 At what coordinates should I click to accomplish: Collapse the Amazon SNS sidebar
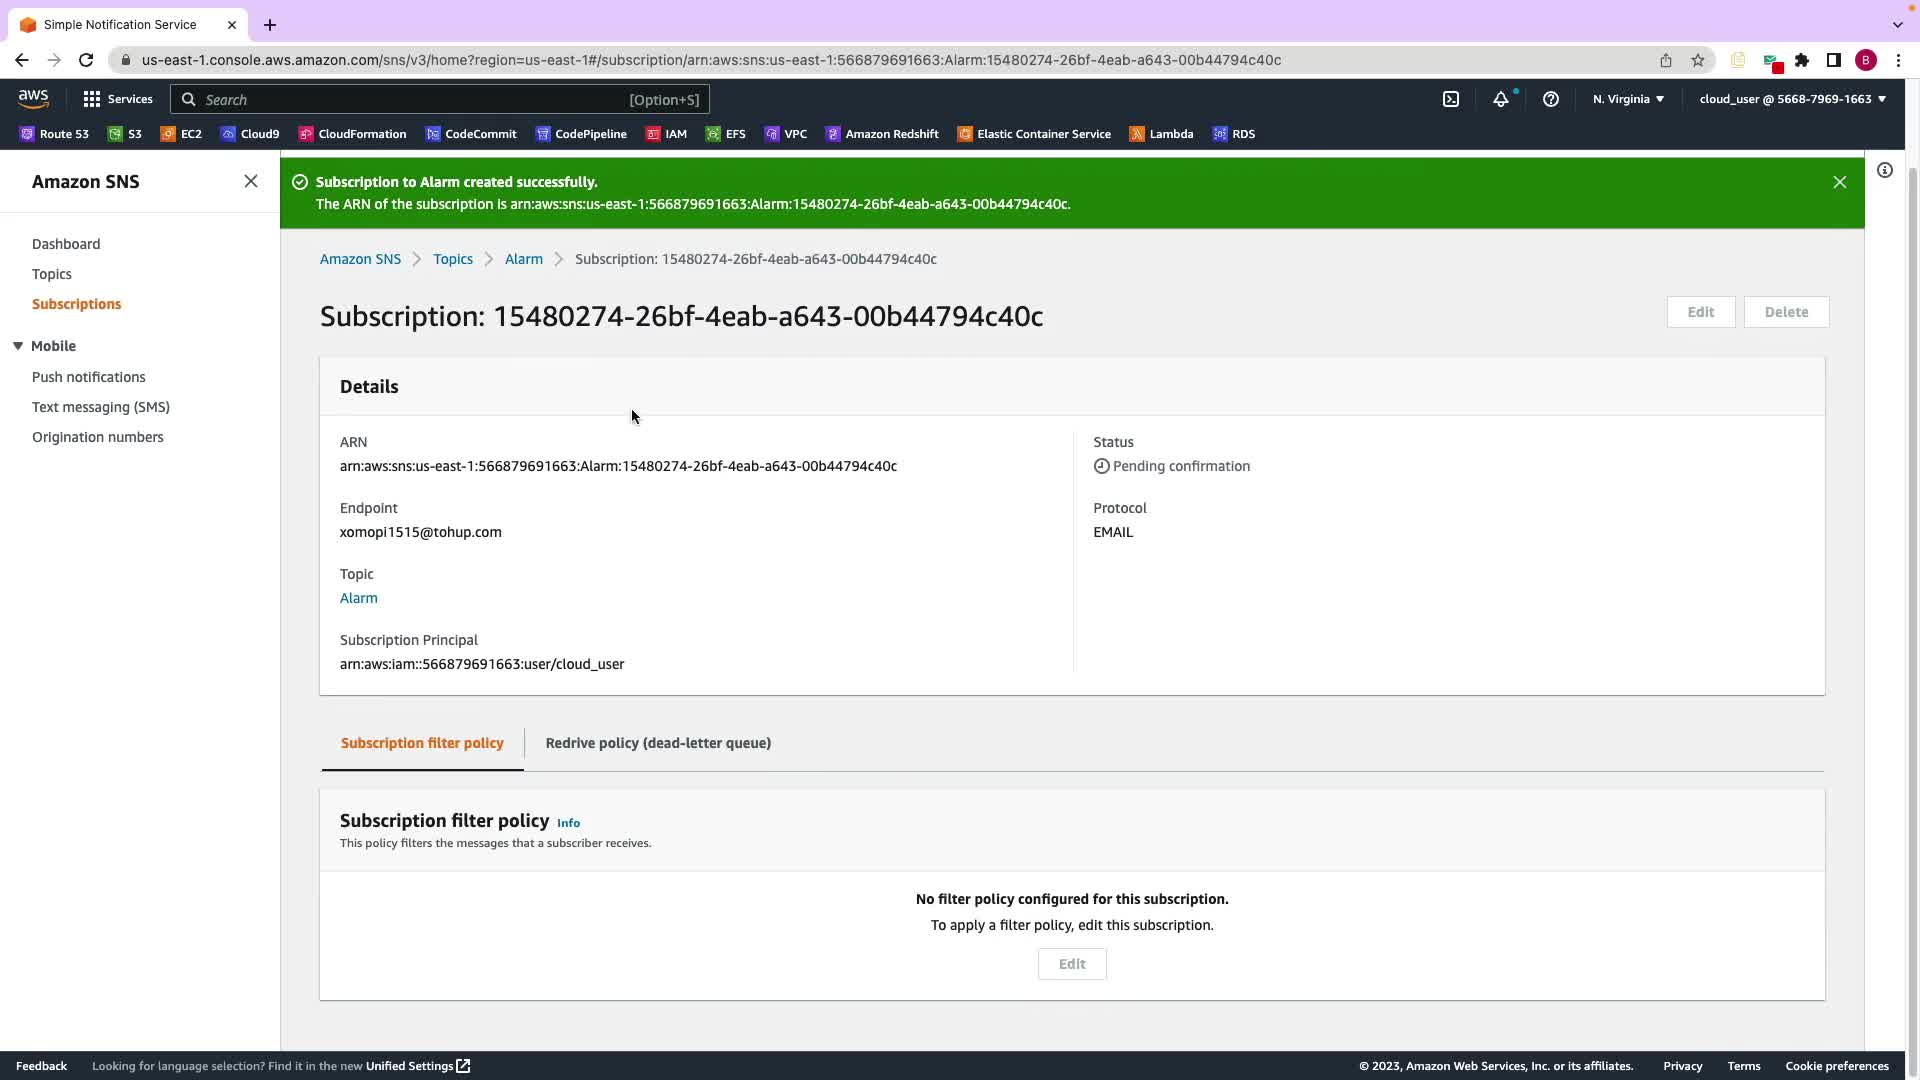pos(250,181)
